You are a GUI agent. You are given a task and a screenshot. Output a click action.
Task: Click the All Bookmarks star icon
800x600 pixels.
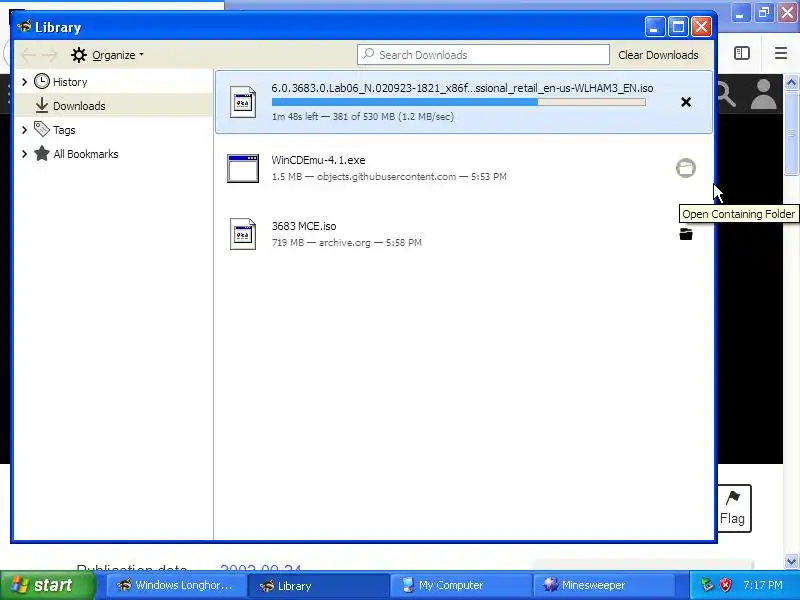[42, 153]
